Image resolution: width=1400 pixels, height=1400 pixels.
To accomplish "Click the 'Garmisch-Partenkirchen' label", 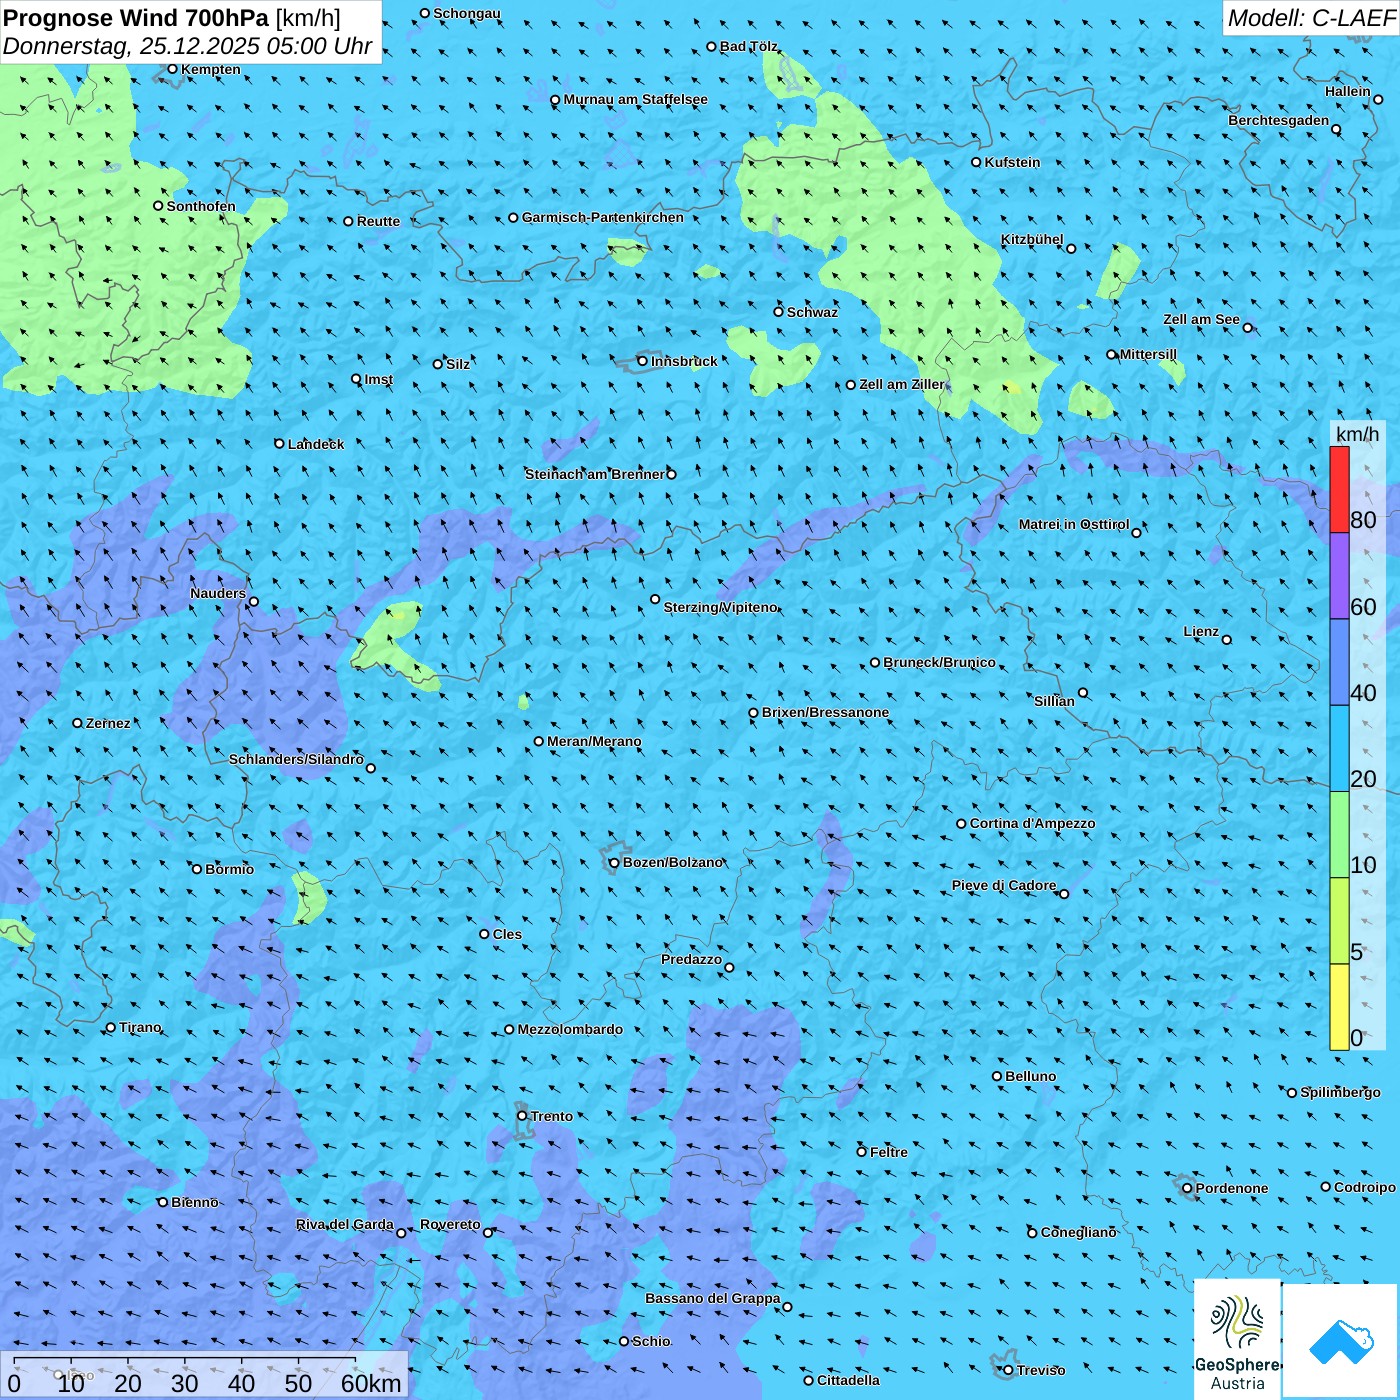I will pyautogui.click(x=603, y=217).
